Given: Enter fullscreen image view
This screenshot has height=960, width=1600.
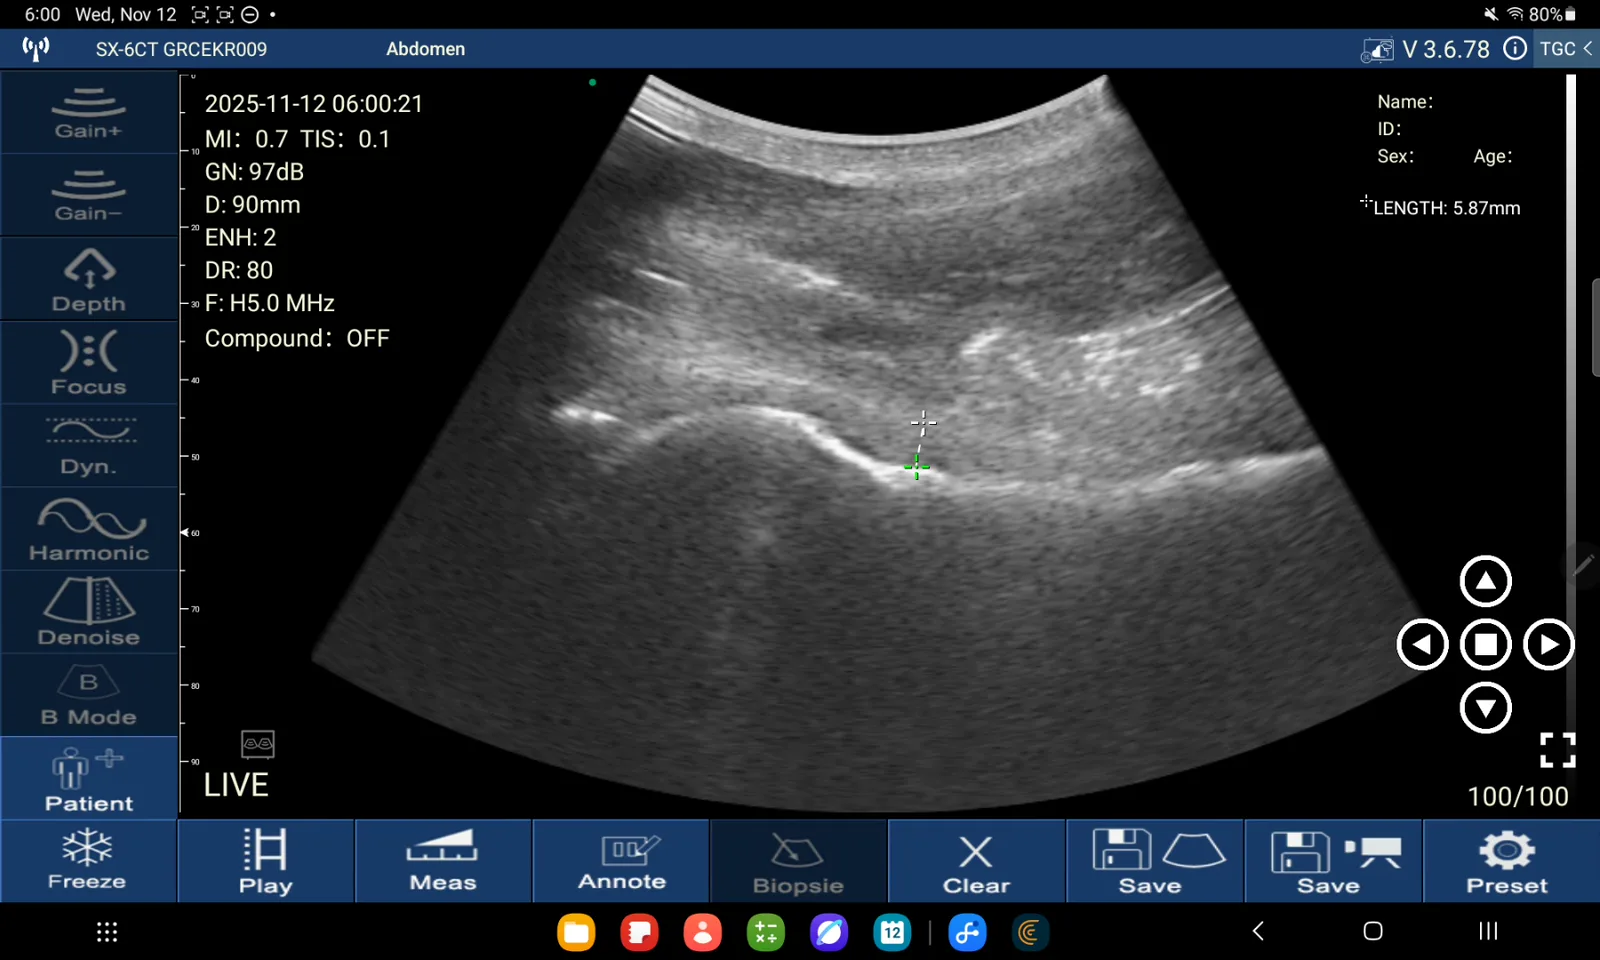Looking at the screenshot, I should tap(1557, 750).
